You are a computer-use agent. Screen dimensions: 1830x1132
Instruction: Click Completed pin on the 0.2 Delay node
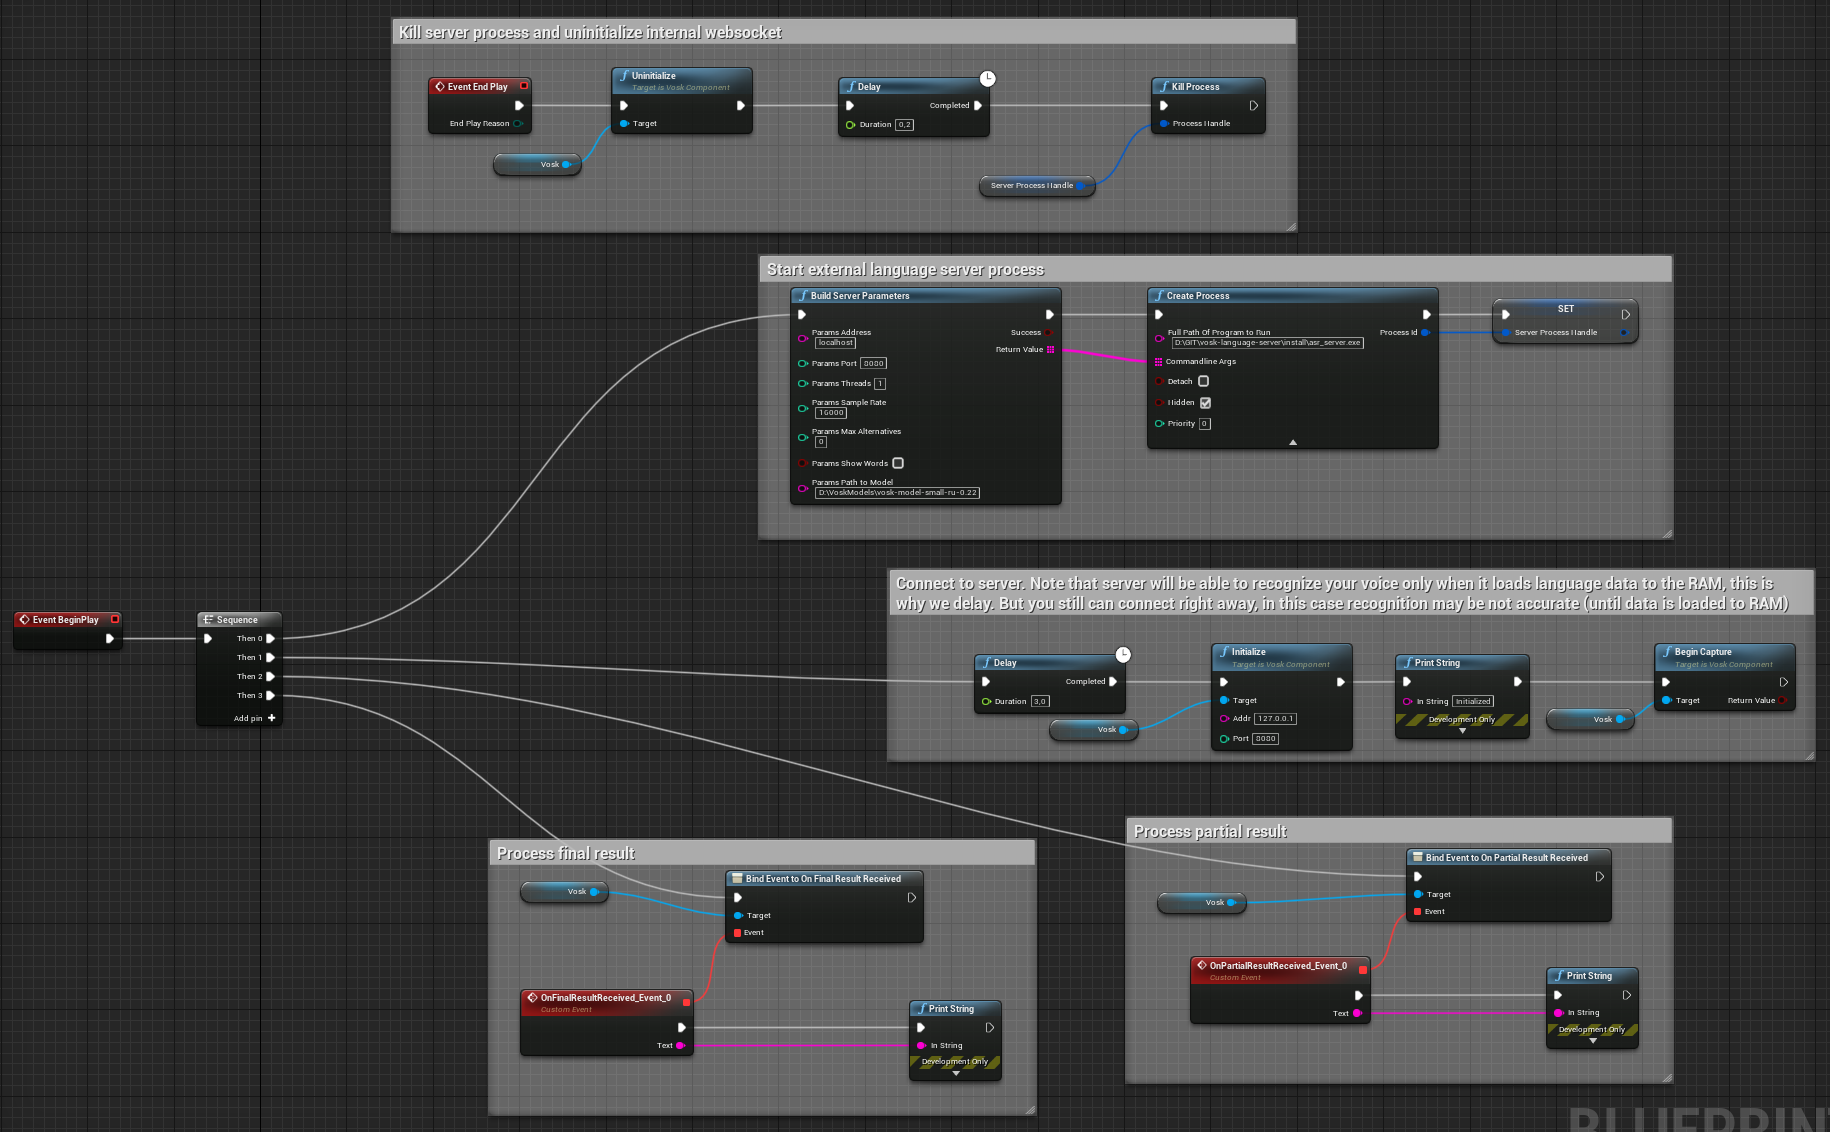978,105
